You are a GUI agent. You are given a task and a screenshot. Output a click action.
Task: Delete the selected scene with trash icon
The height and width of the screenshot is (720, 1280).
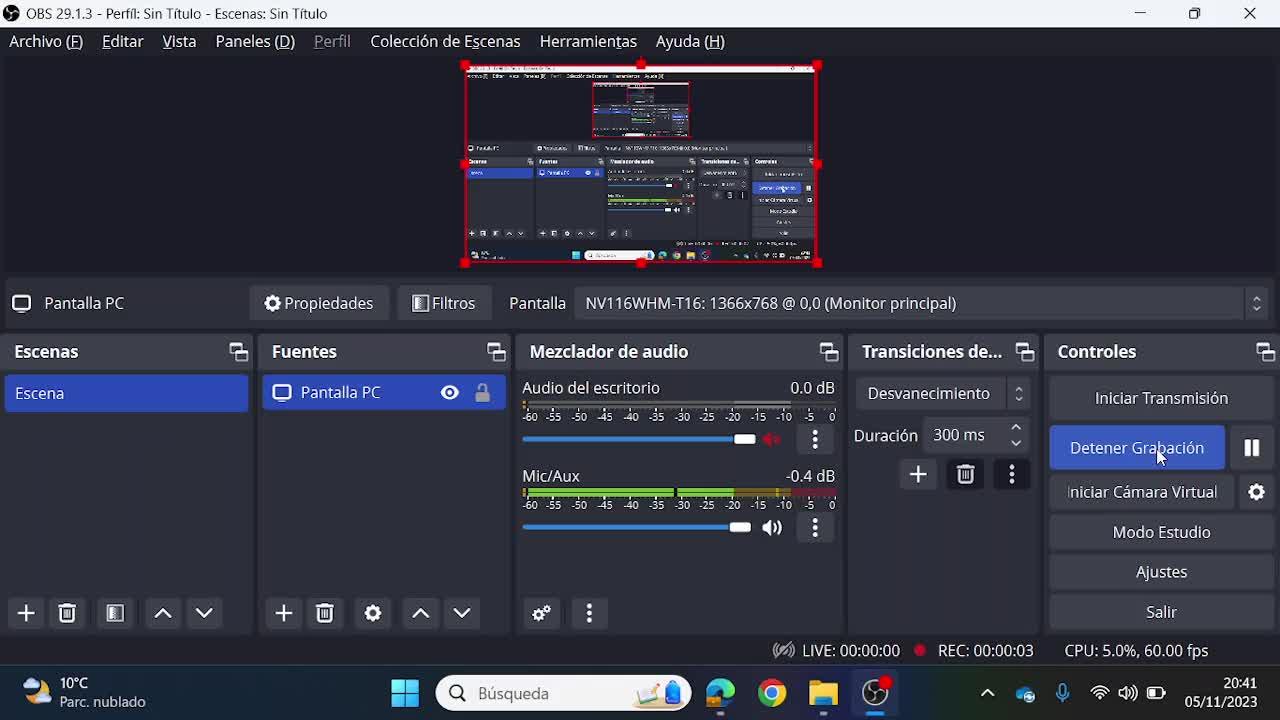[67, 613]
